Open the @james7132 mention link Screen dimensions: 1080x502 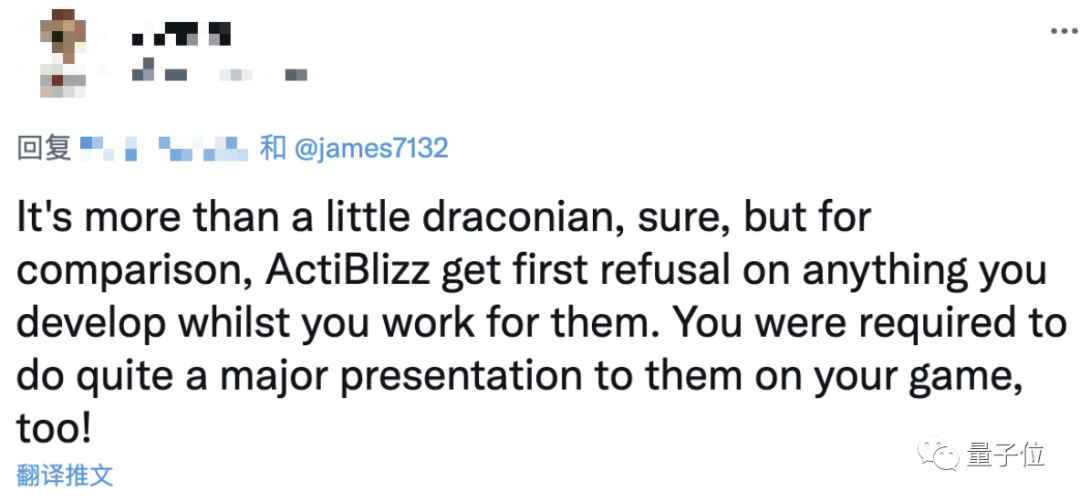click(370, 149)
